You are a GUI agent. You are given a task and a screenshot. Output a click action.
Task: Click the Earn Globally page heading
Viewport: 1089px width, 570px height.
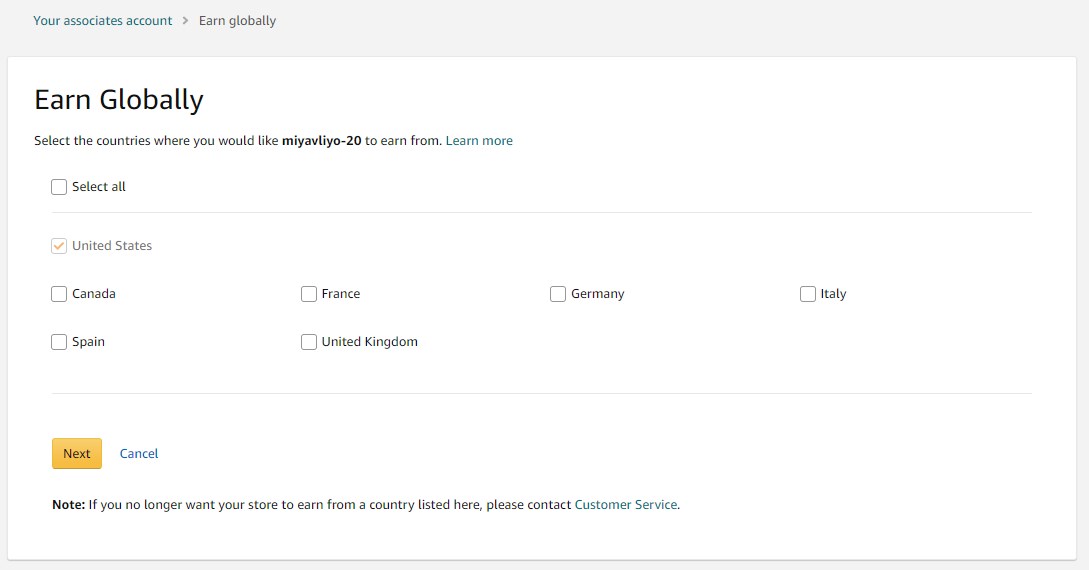pos(119,100)
